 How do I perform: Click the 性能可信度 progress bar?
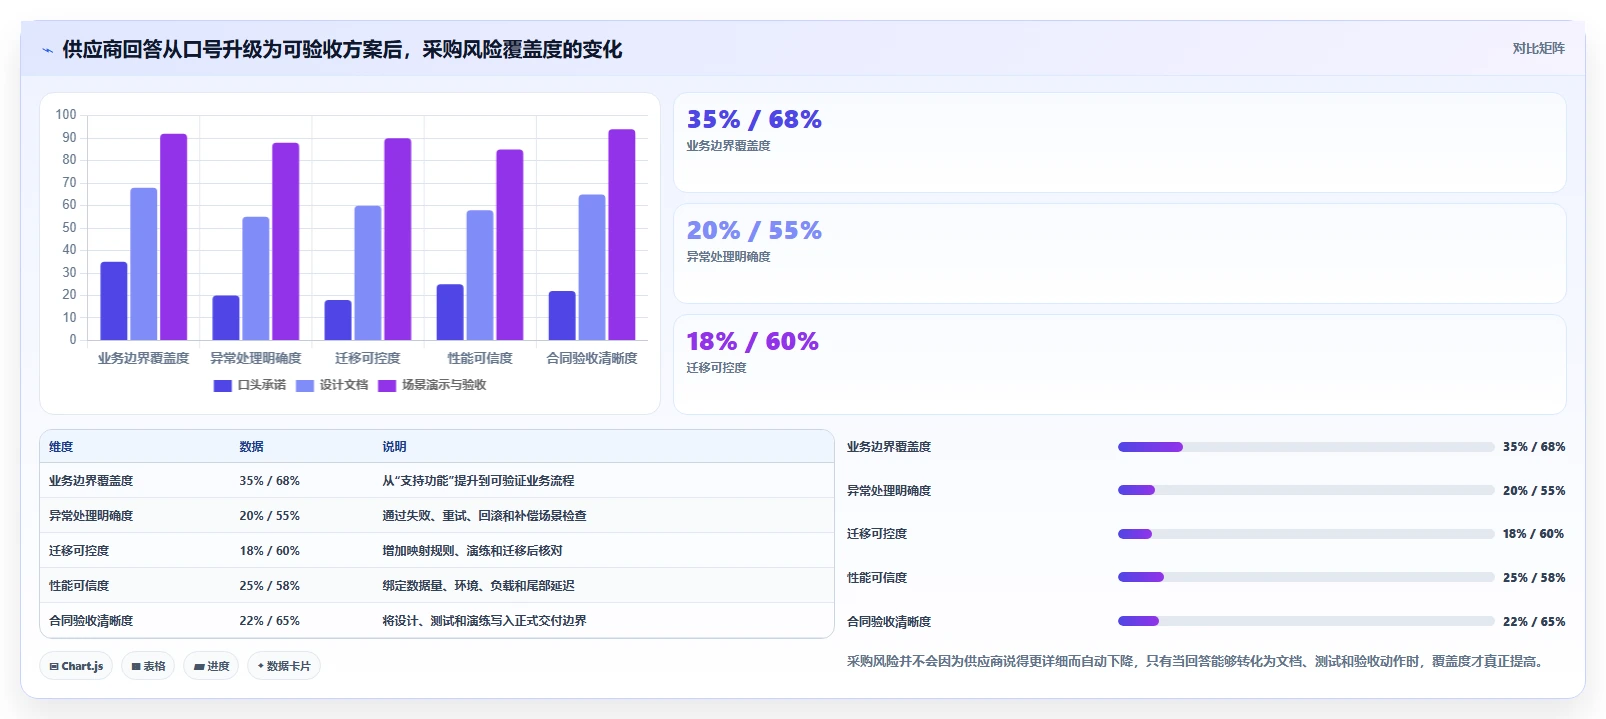[1306, 577]
